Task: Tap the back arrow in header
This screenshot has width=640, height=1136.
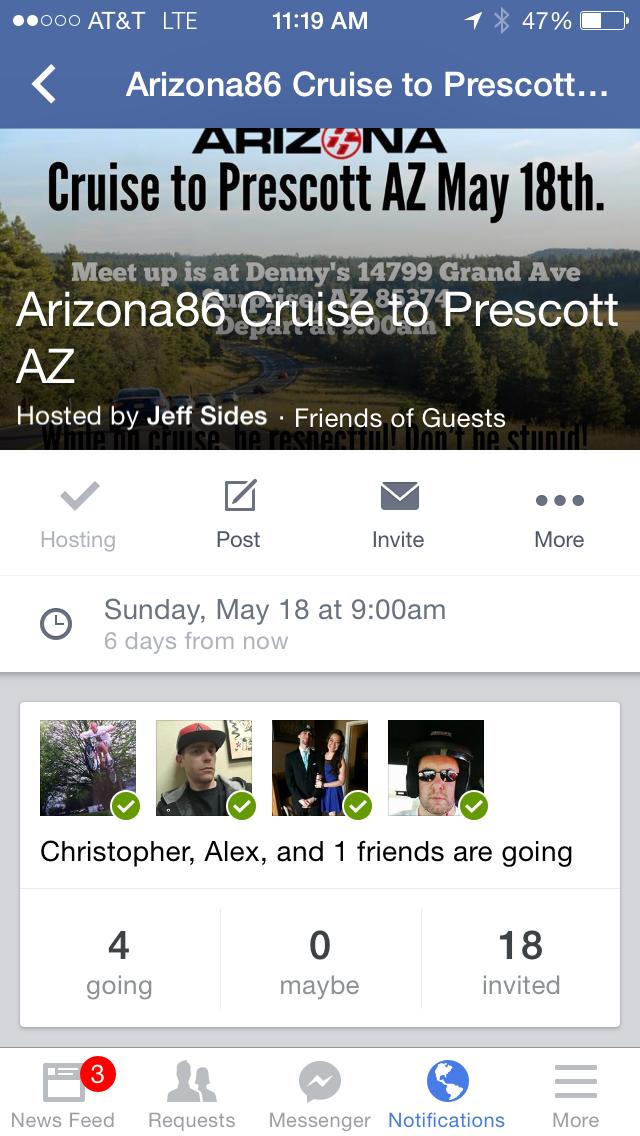Action: click(44, 85)
